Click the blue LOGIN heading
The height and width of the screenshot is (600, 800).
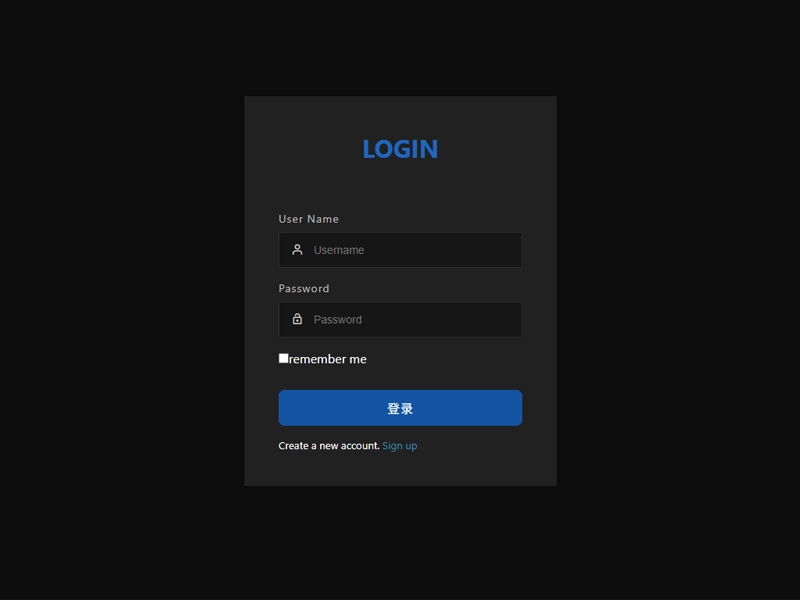(400, 149)
